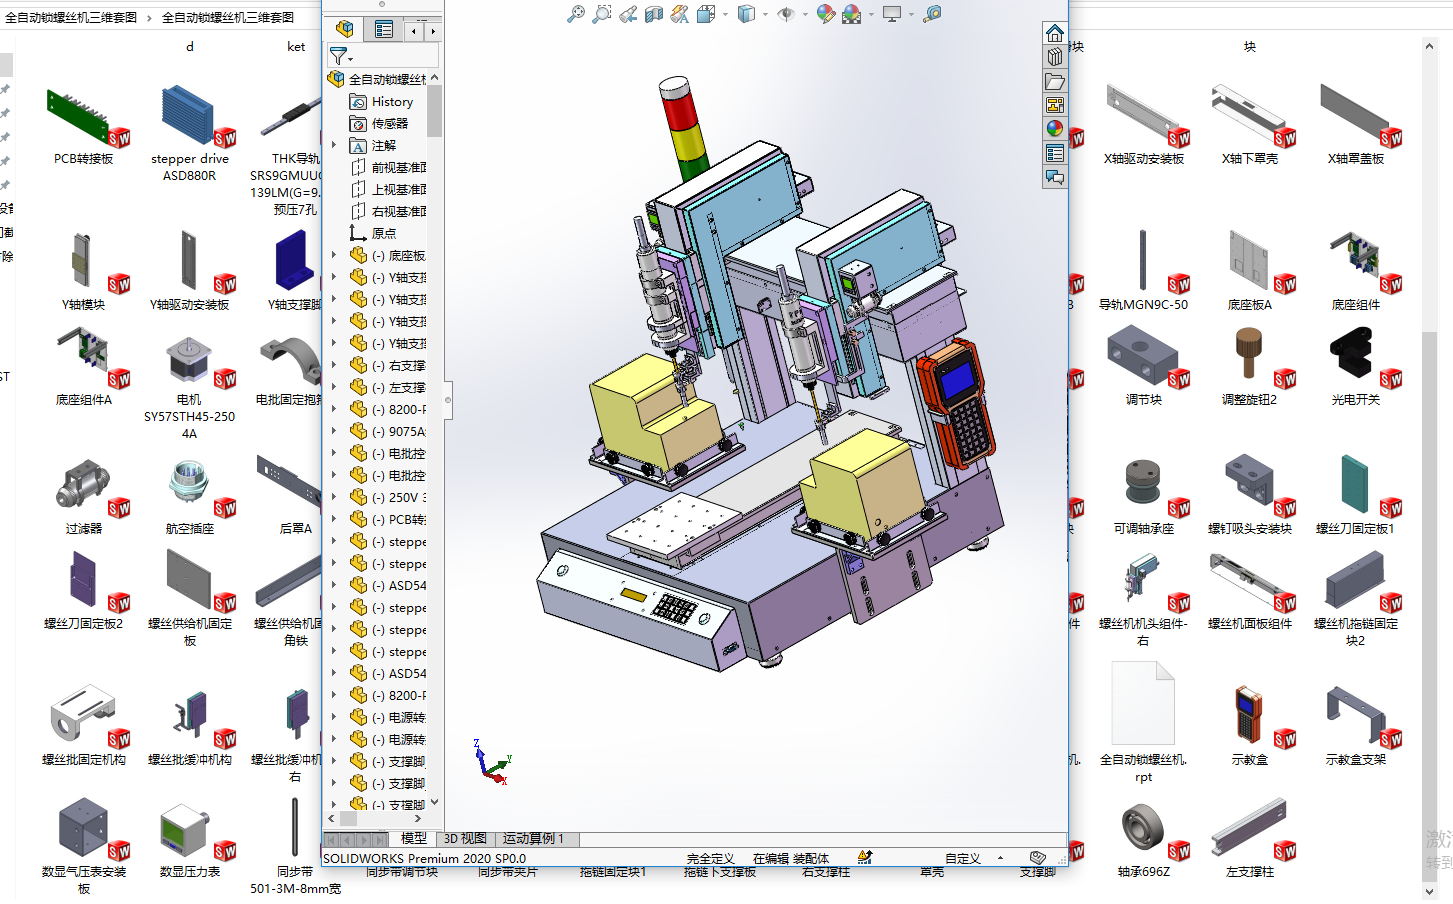Open the 3D 视图 tab
This screenshot has width=1453, height=904.
click(465, 839)
